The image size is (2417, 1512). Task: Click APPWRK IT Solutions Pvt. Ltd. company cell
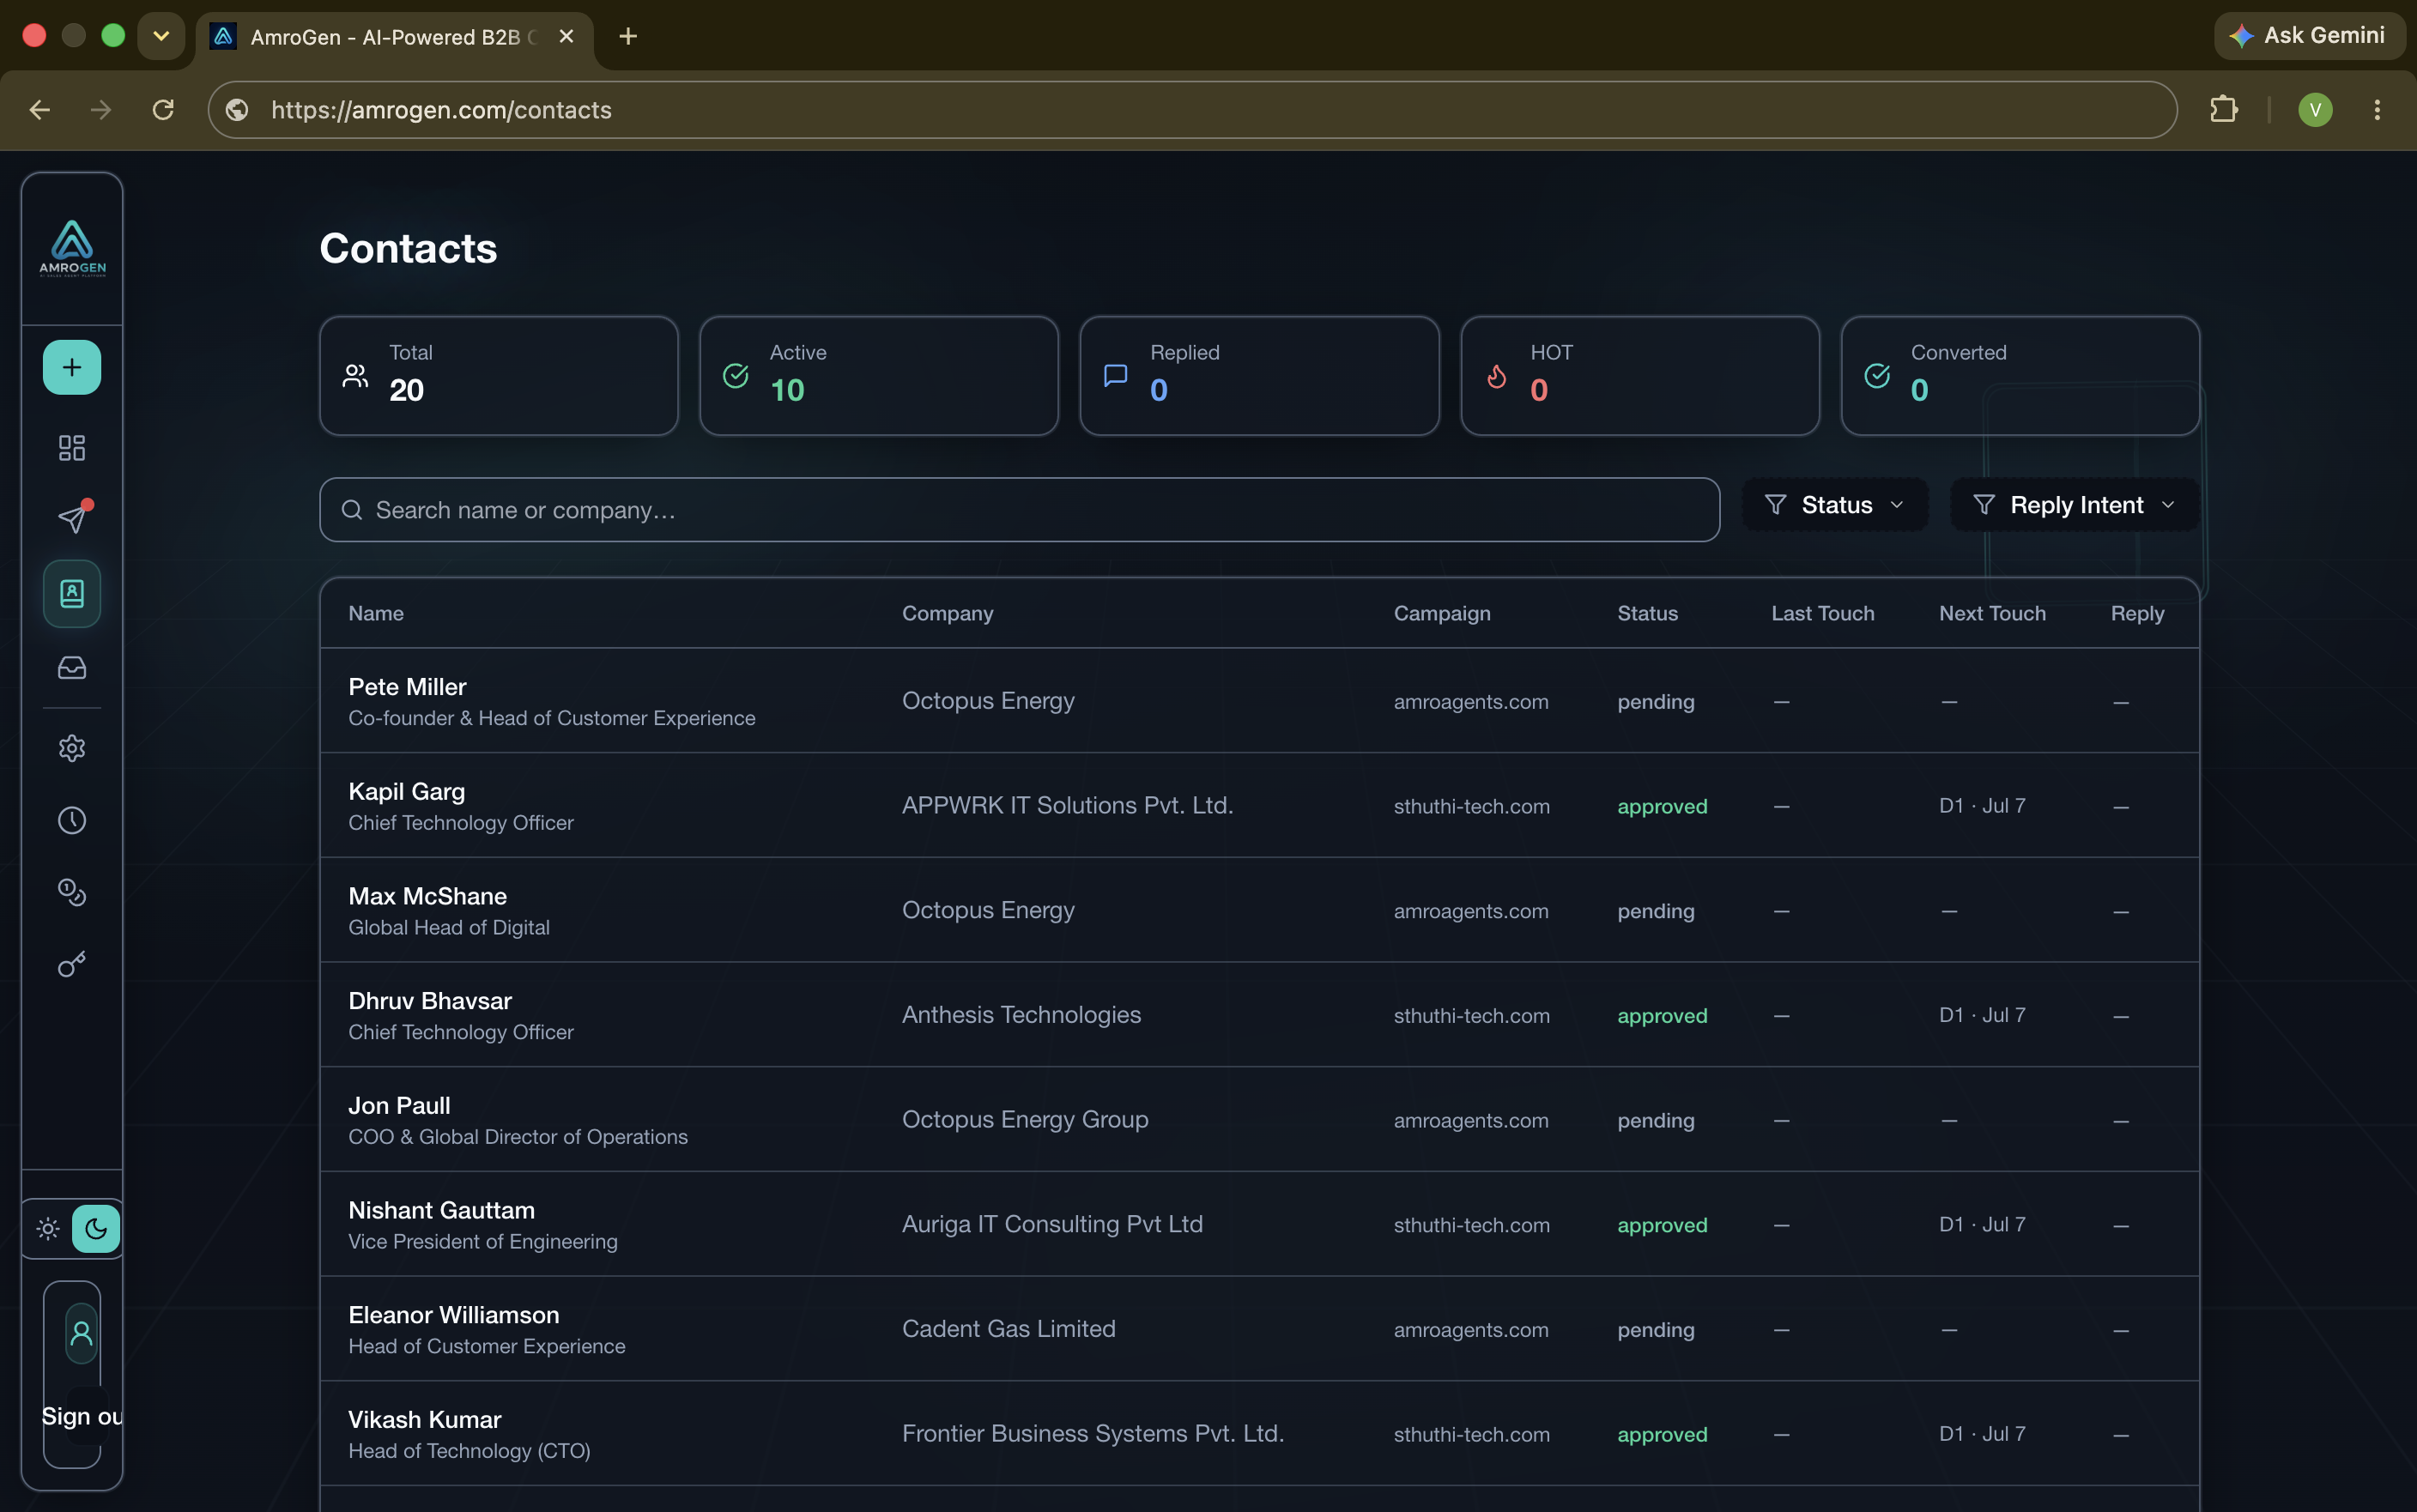(1067, 805)
